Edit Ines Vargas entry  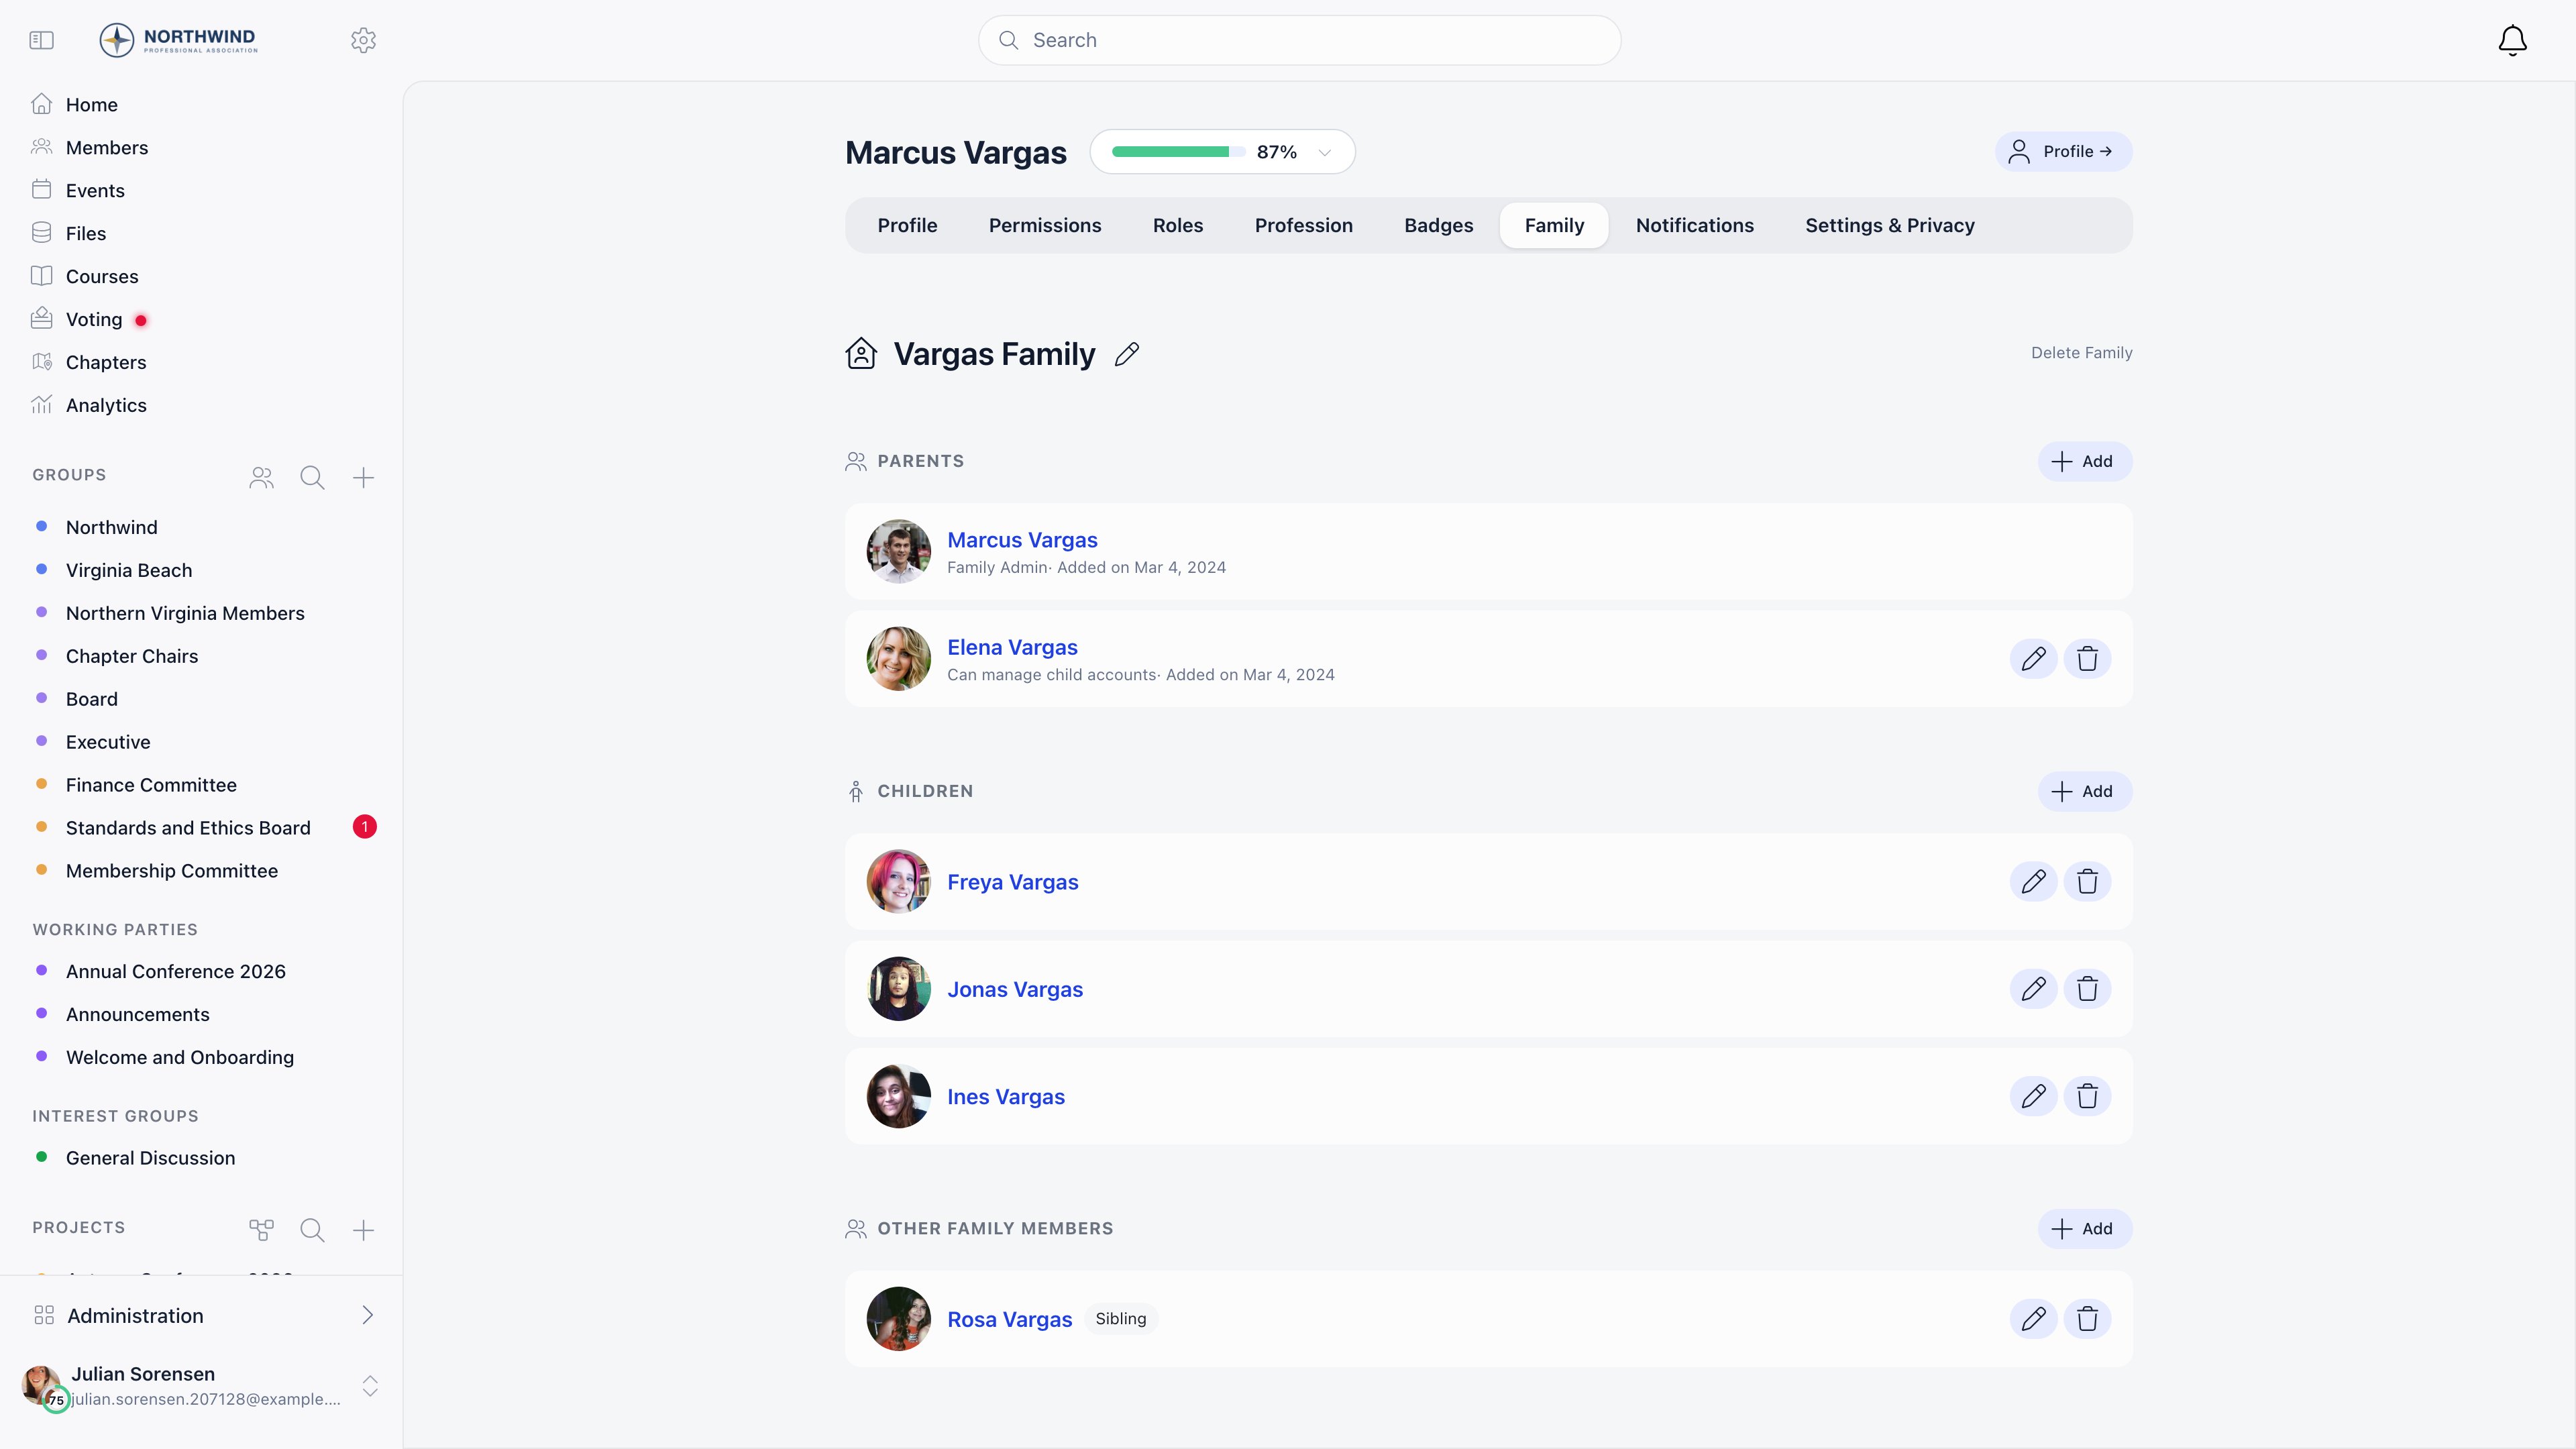tap(2033, 1097)
